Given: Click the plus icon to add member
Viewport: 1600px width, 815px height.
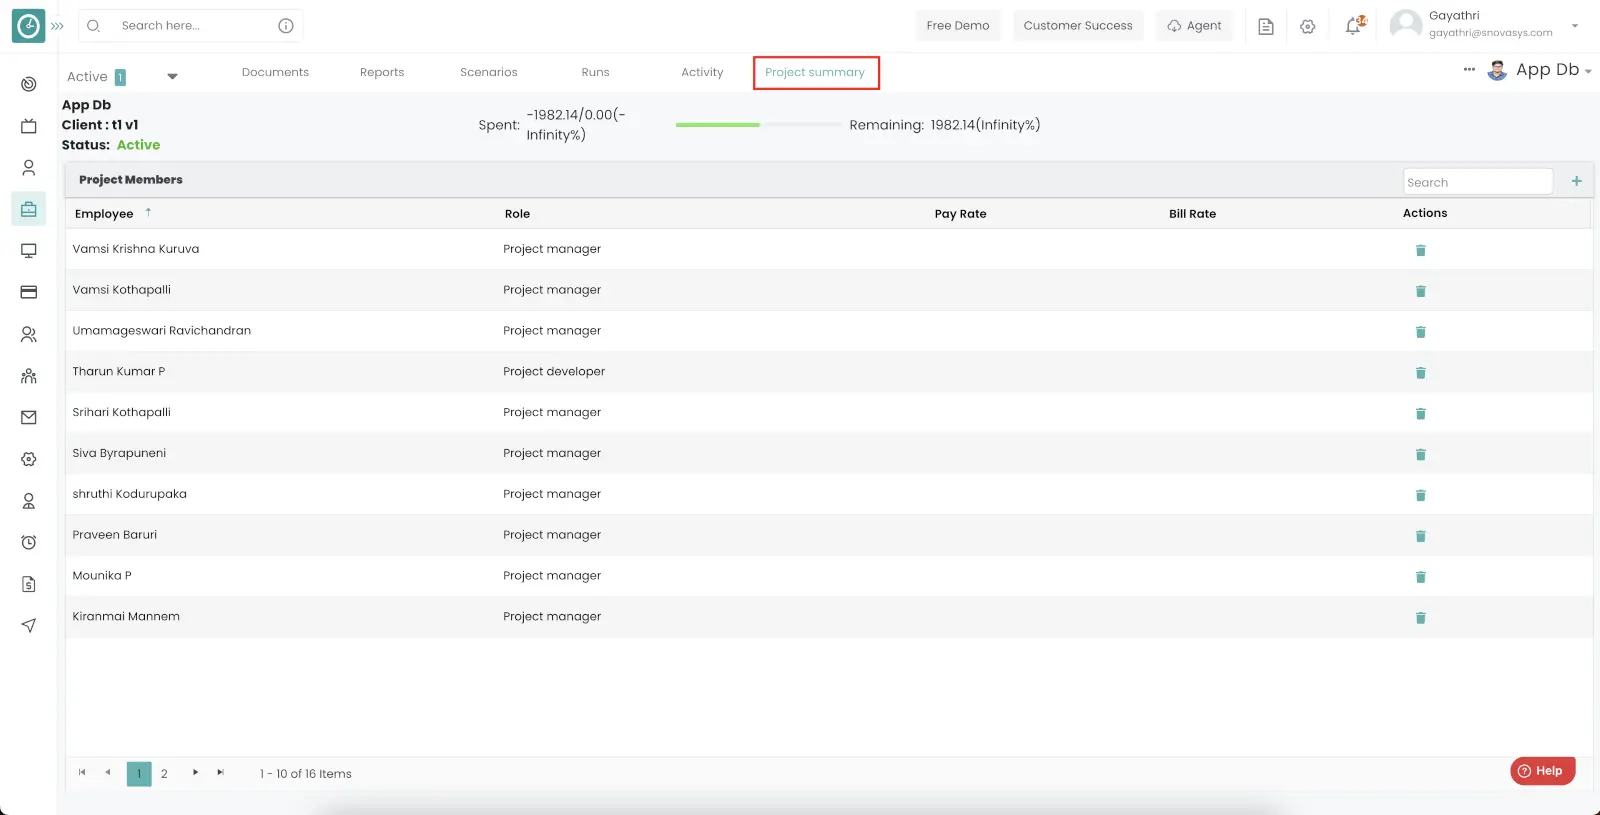Looking at the screenshot, I should tap(1576, 181).
